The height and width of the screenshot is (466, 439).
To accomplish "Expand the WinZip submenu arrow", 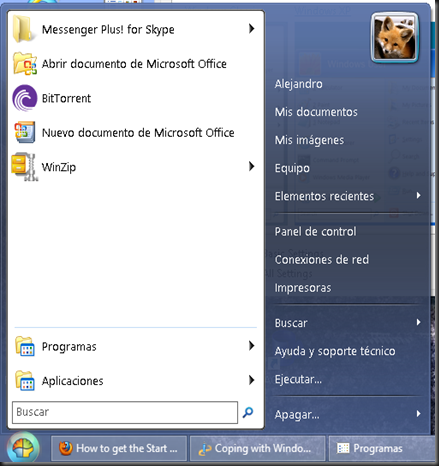I will (252, 166).
